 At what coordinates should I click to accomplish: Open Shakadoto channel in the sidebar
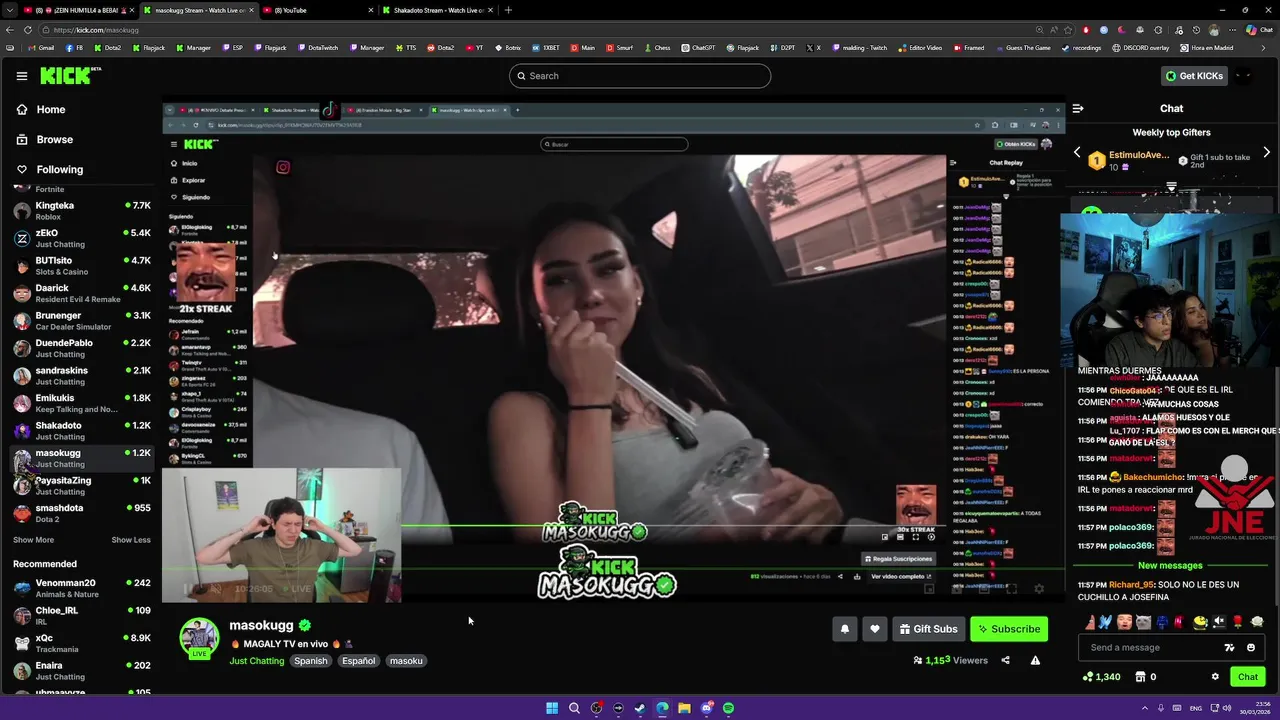(x=82, y=431)
